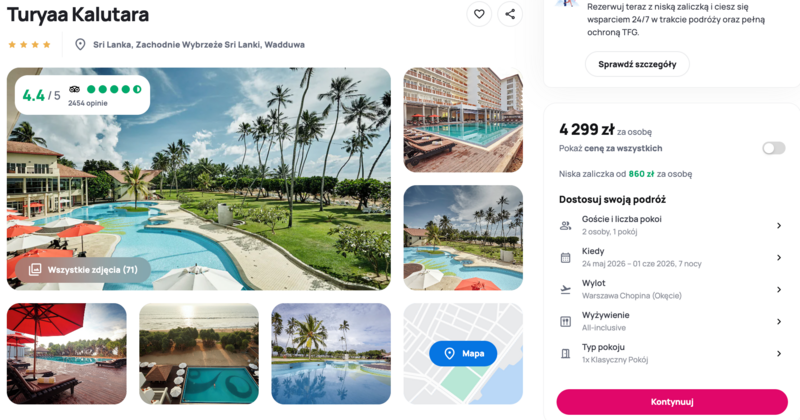Click the meal icon beside Wyżywienie
The height and width of the screenshot is (420, 800).
(565, 322)
